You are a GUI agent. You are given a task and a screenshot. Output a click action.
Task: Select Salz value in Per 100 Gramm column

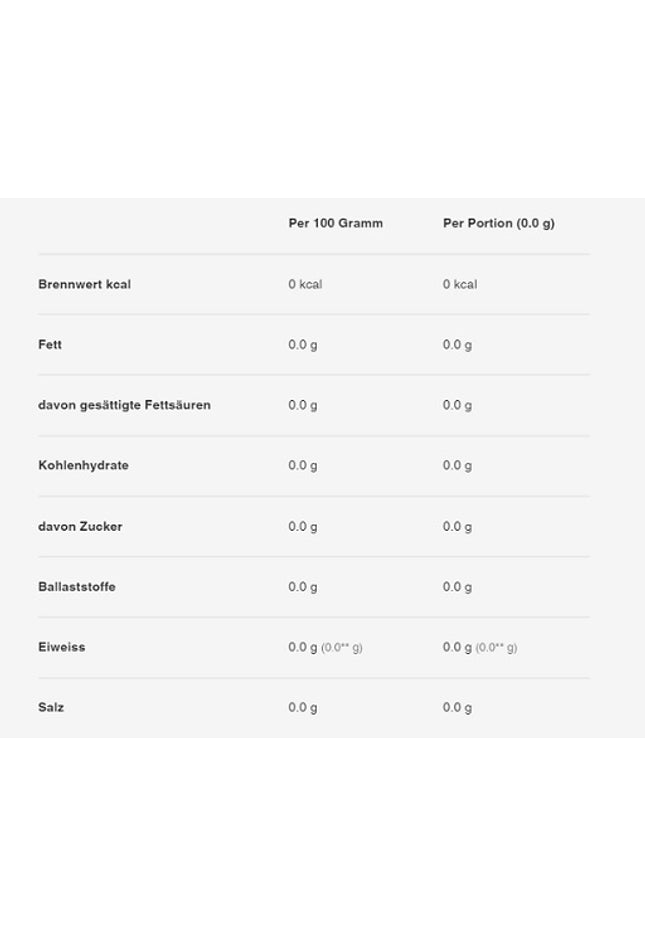click(x=303, y=707)
